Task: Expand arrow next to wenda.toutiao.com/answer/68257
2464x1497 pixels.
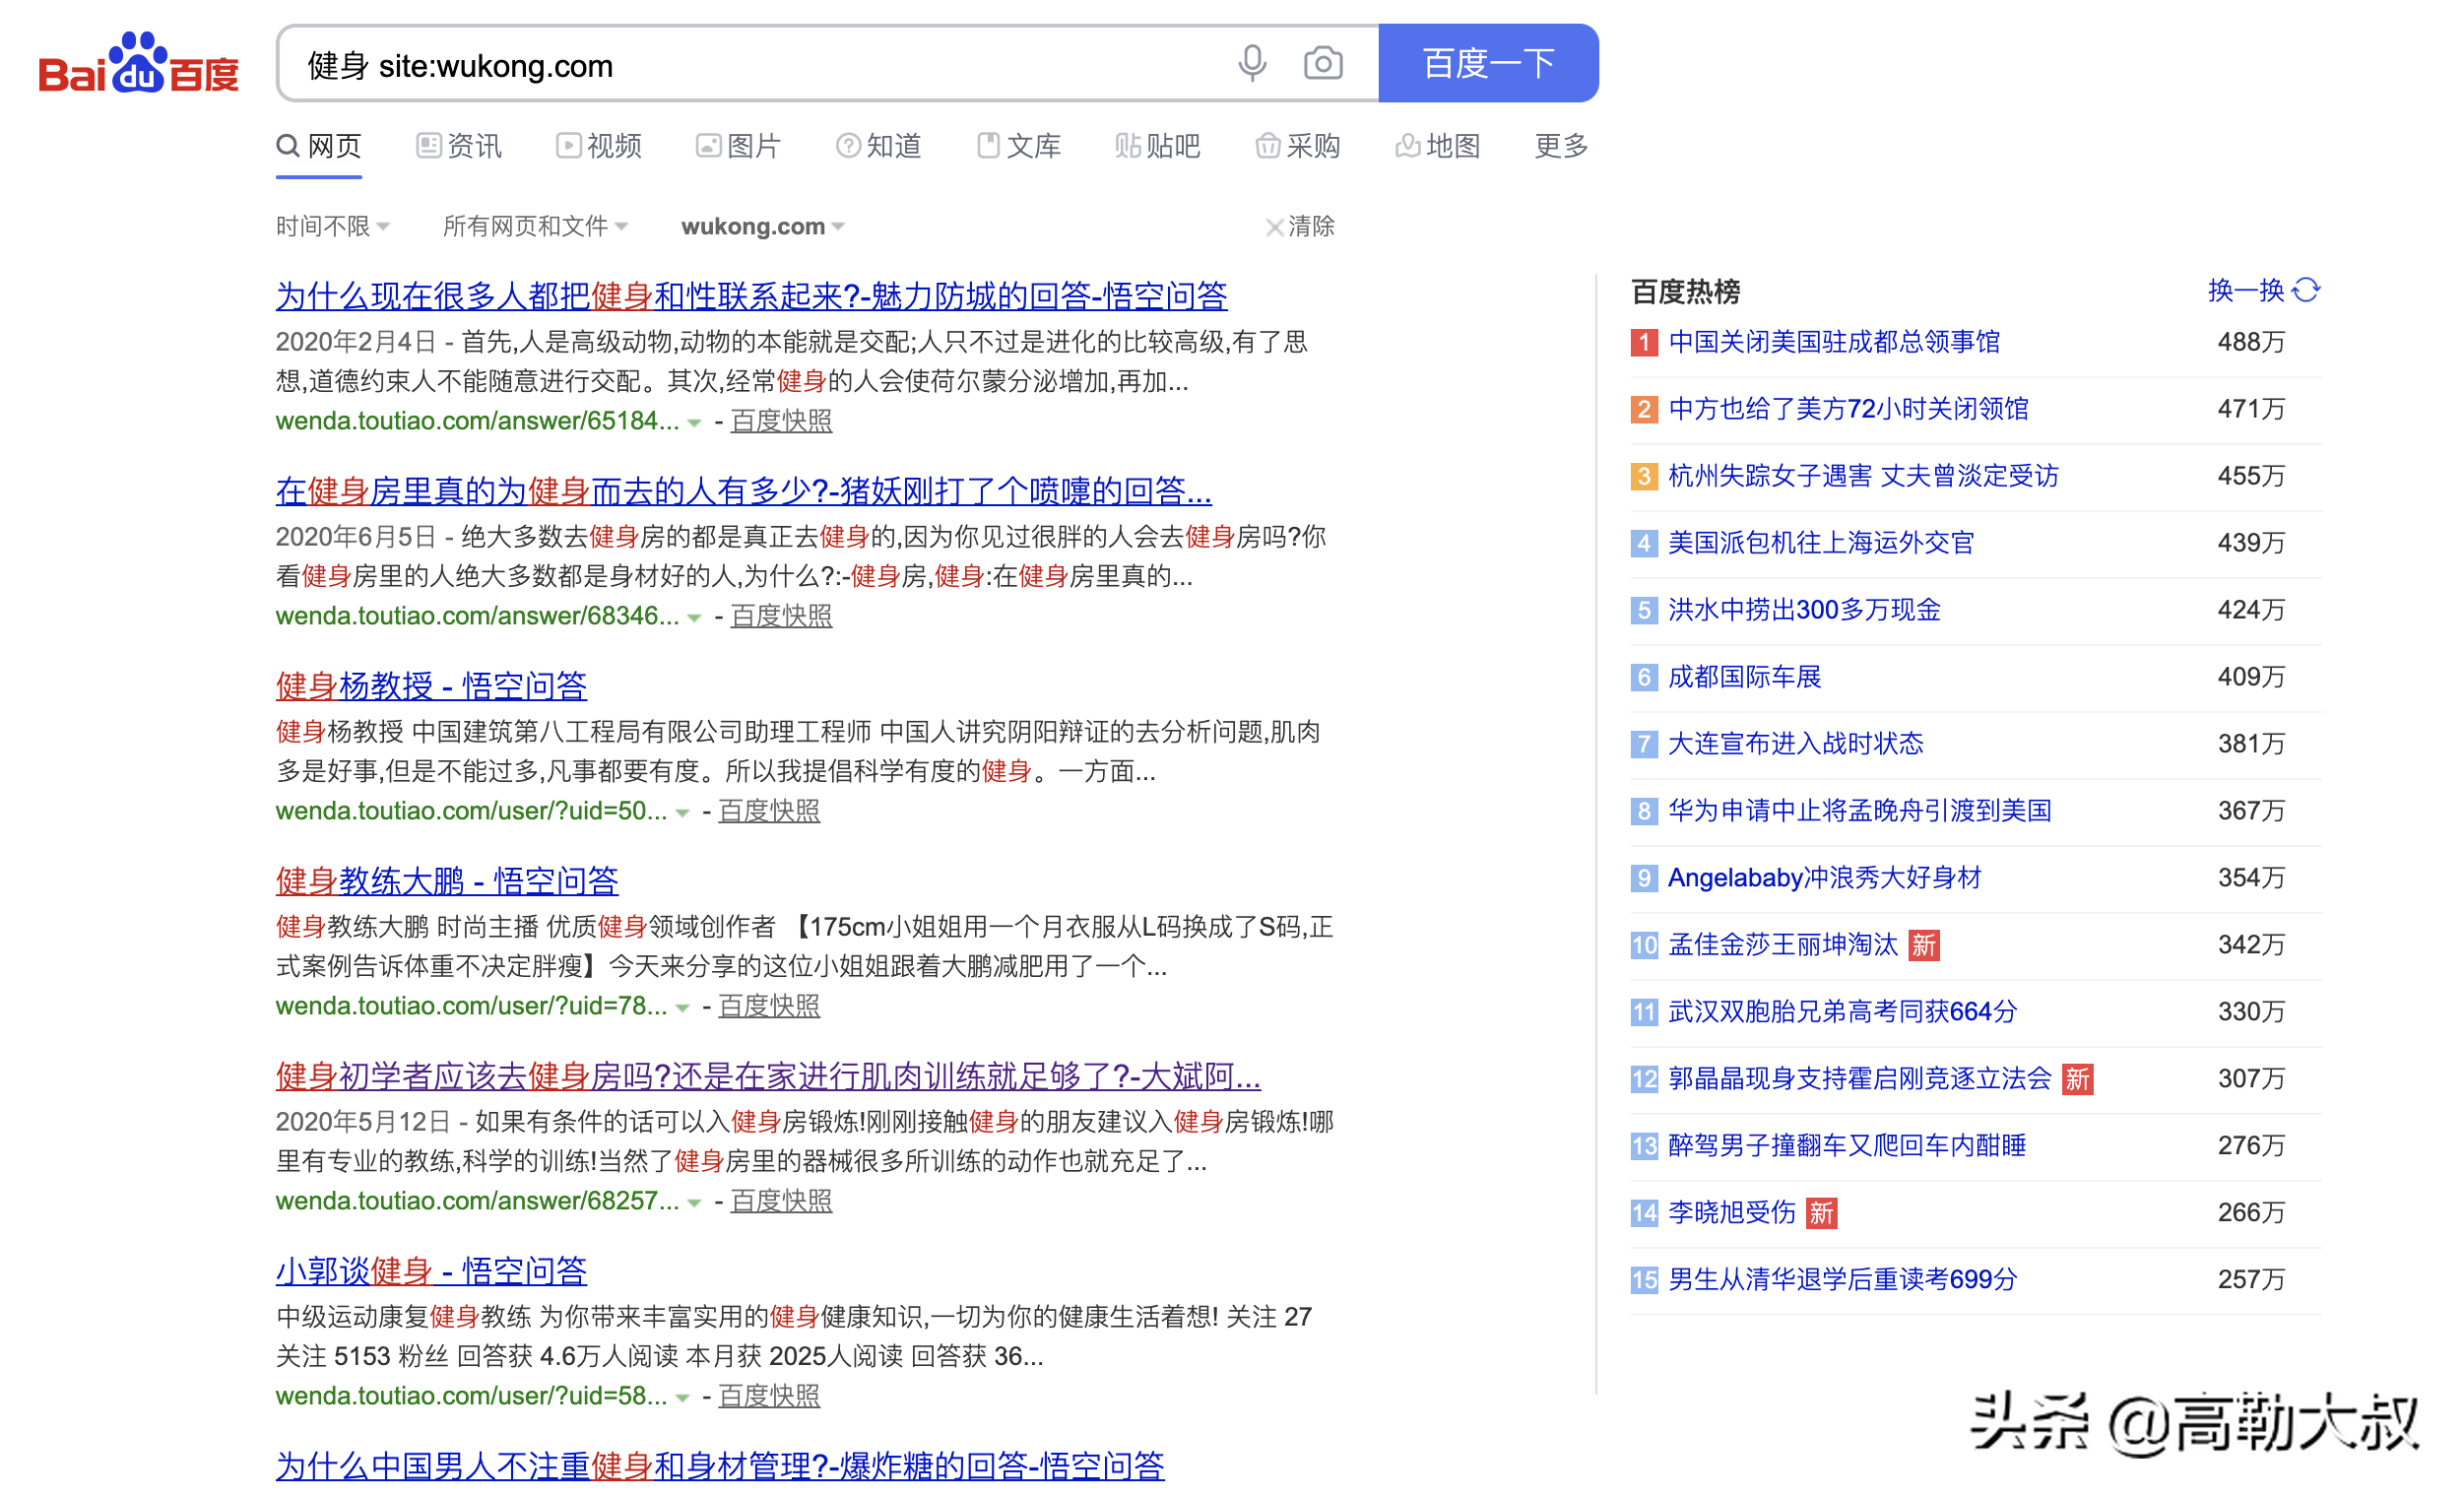Action: (694, 1203)
